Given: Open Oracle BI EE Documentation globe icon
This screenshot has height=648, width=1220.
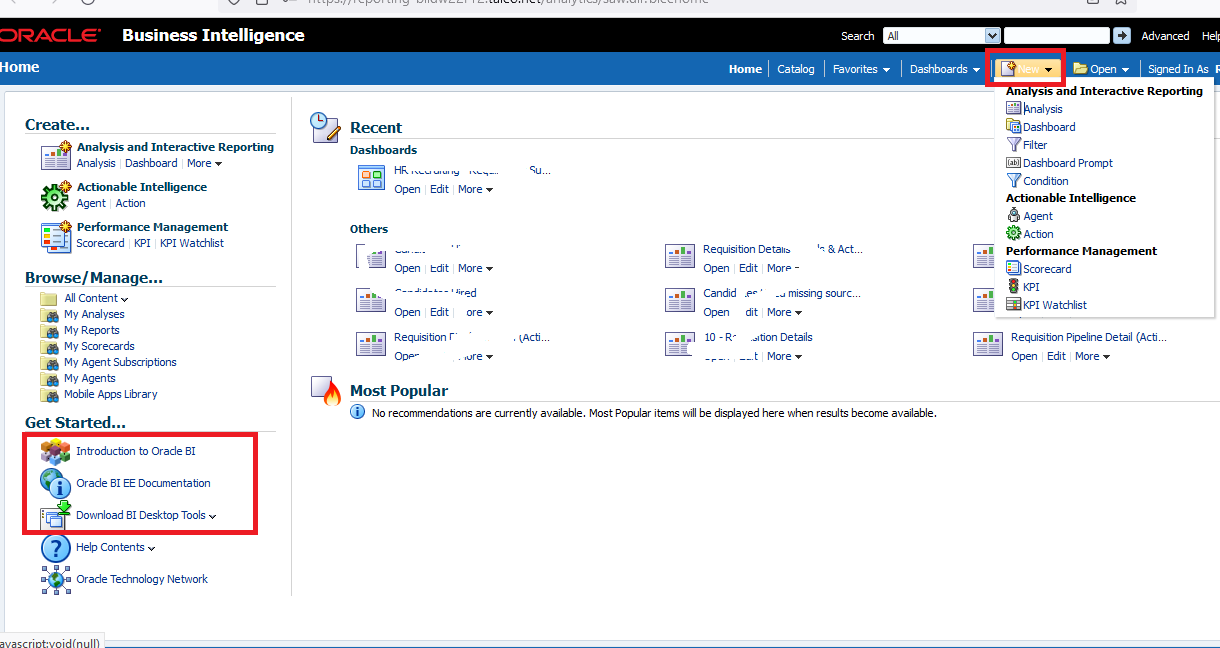Looking at the screenshot, I should pos(55,483).
